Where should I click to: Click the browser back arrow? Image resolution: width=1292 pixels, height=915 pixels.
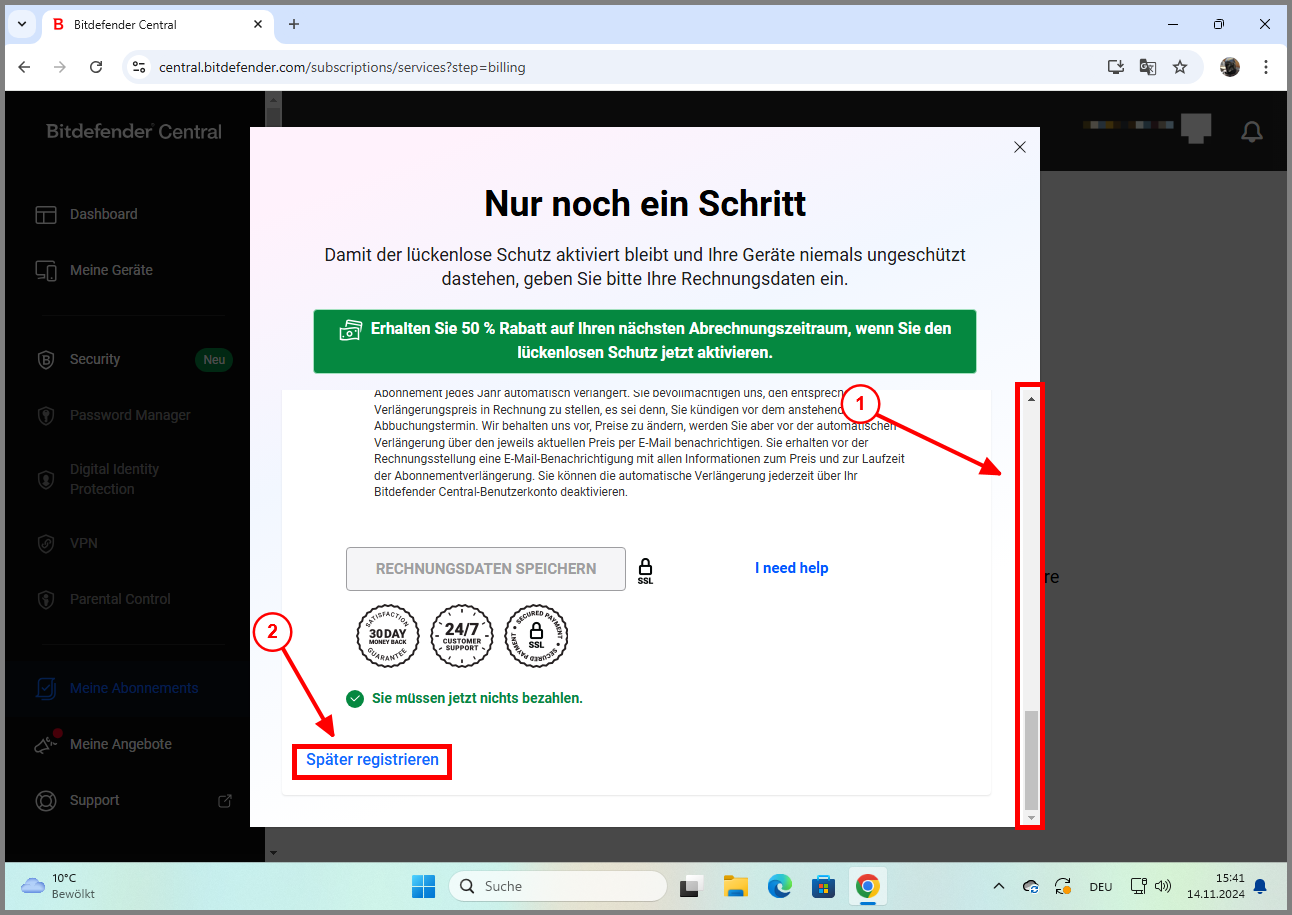coord(25,67)
